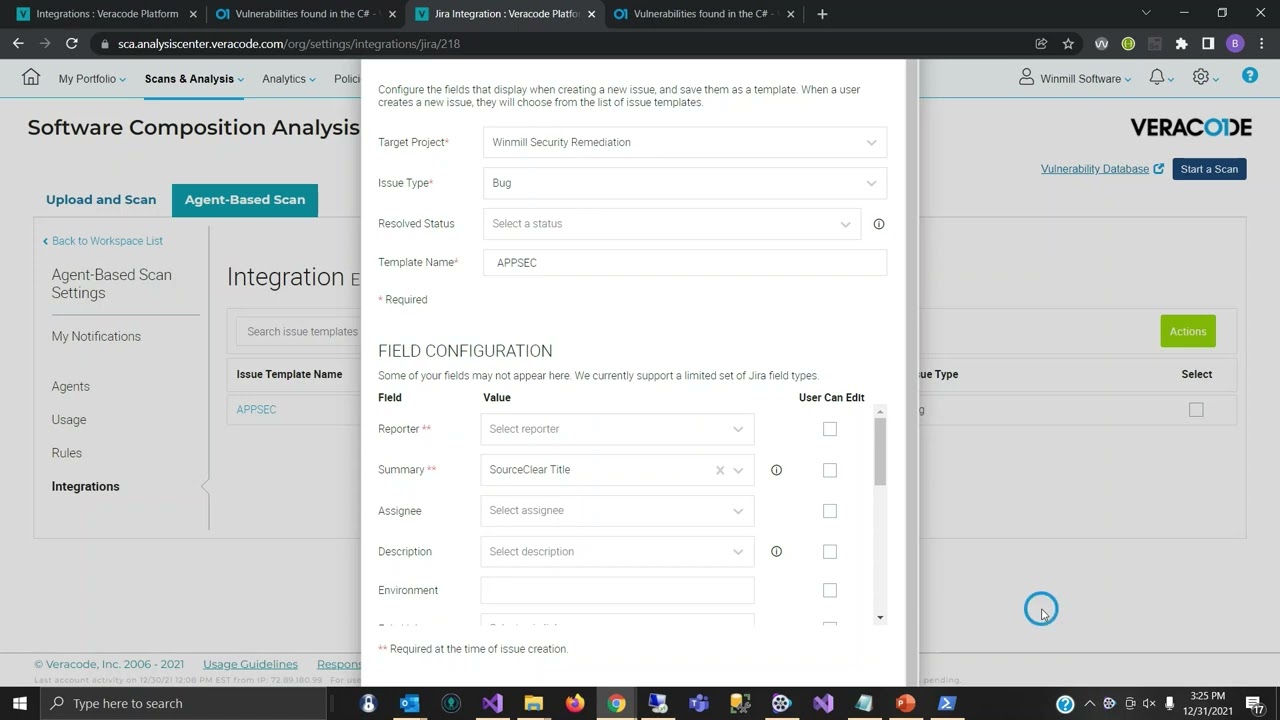Show info for Description field
Image resolution: width=1280 pixels, height=720 pixels.
pyautogui.click(x=776, y=552)
